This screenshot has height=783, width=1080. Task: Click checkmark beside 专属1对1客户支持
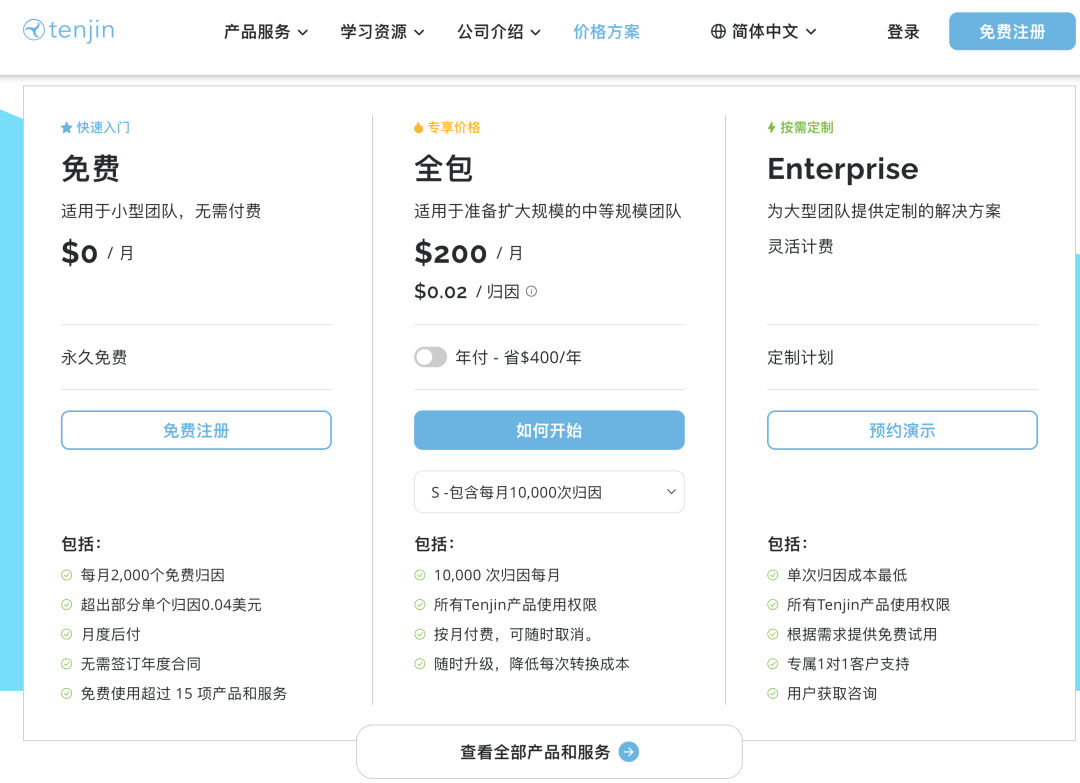click(x=773, y=664)
